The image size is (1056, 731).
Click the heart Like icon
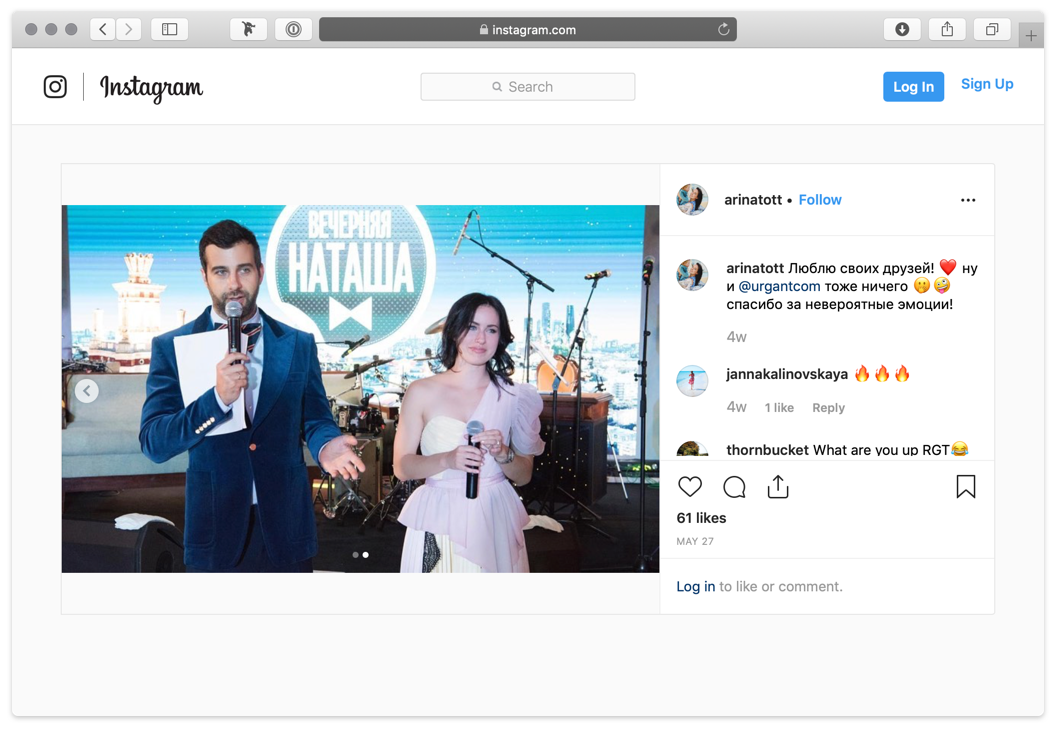coord(690,487)
